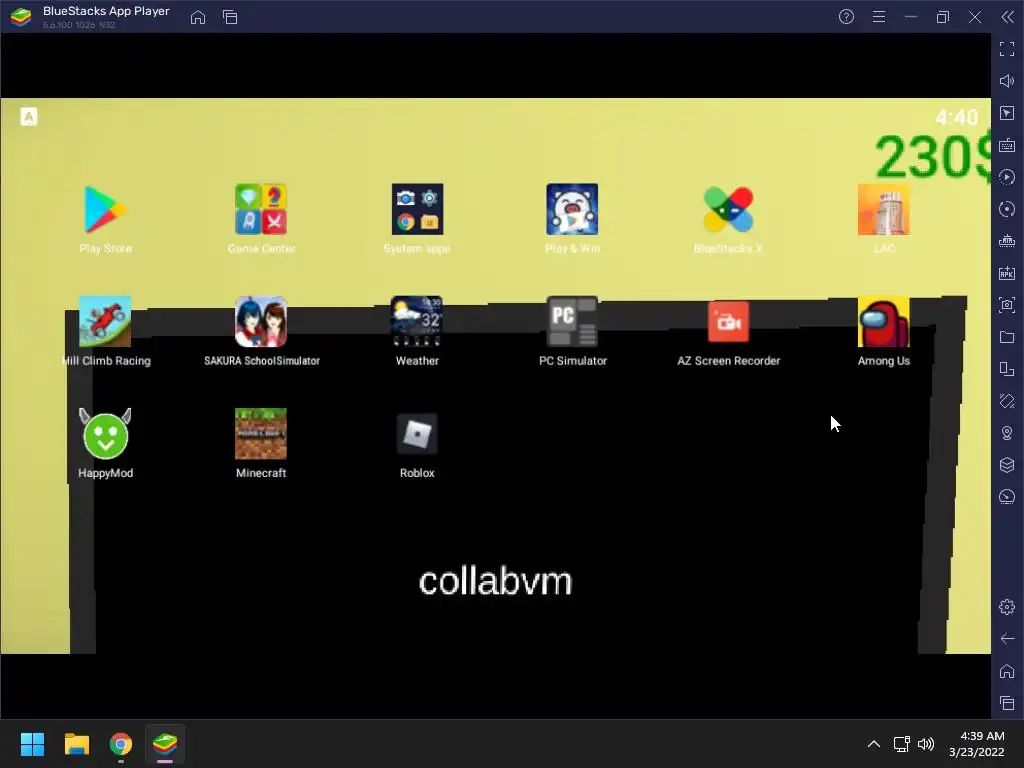Open the macro recorder sidebar icon
Viewport: 1024px width, 768px height.
pos(1007,177)
